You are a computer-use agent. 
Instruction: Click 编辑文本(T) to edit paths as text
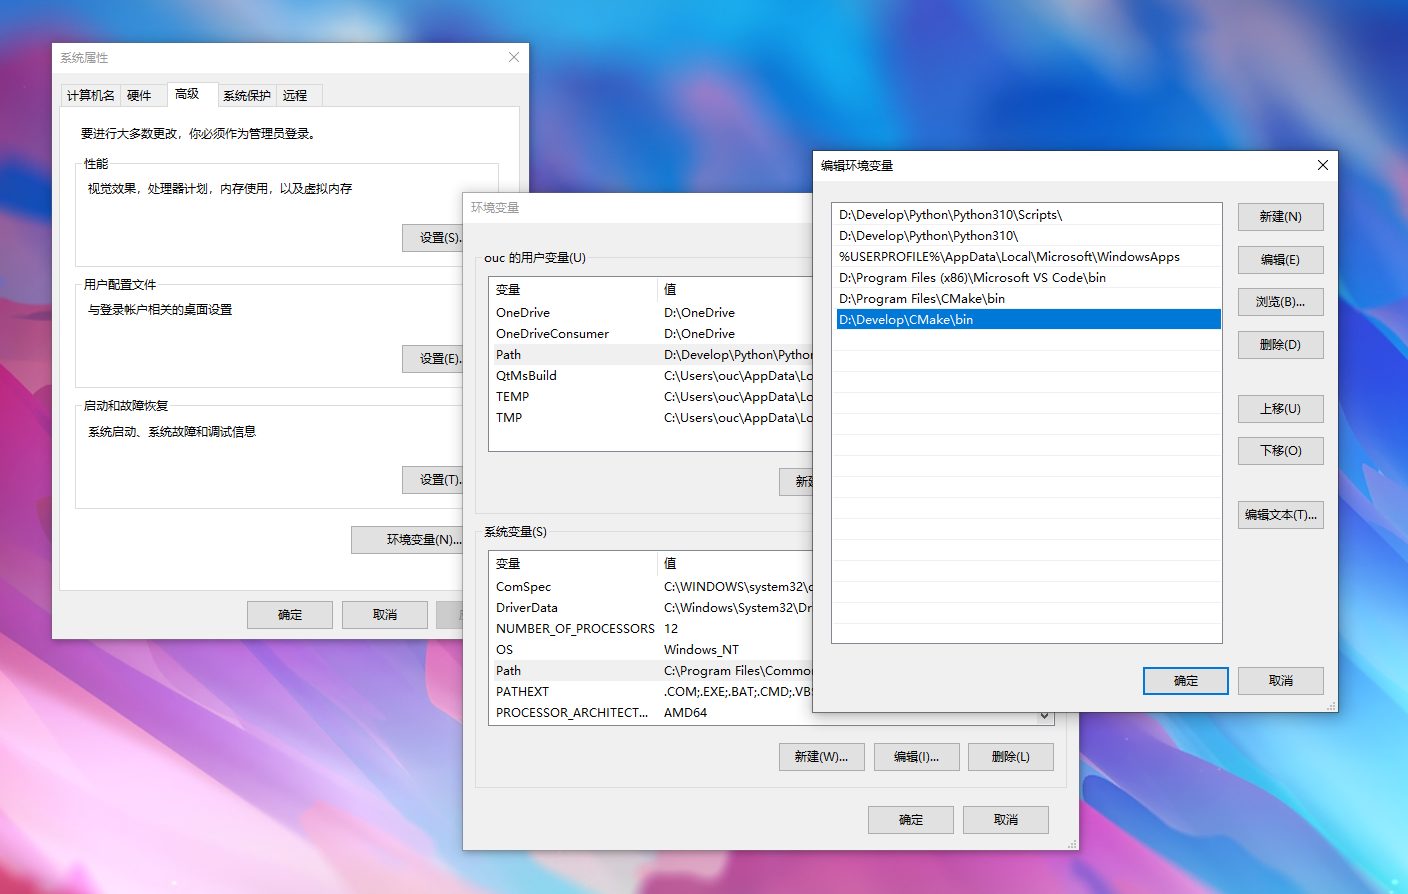click(x=1280, y=514)
